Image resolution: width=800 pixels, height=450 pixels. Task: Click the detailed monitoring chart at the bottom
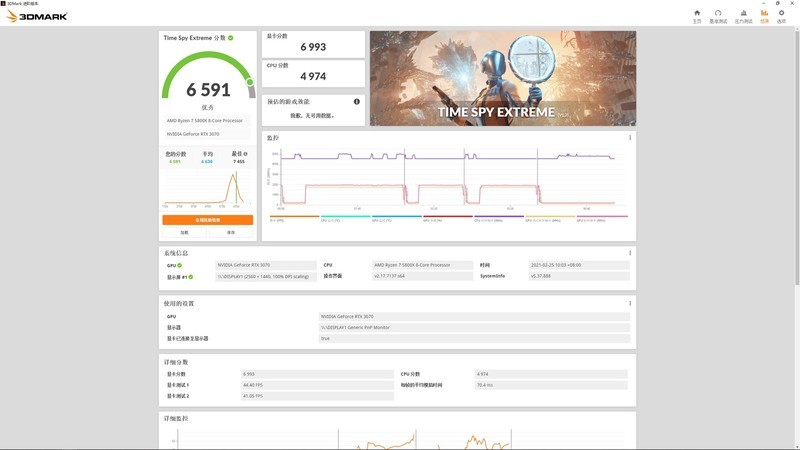point(398,438)
